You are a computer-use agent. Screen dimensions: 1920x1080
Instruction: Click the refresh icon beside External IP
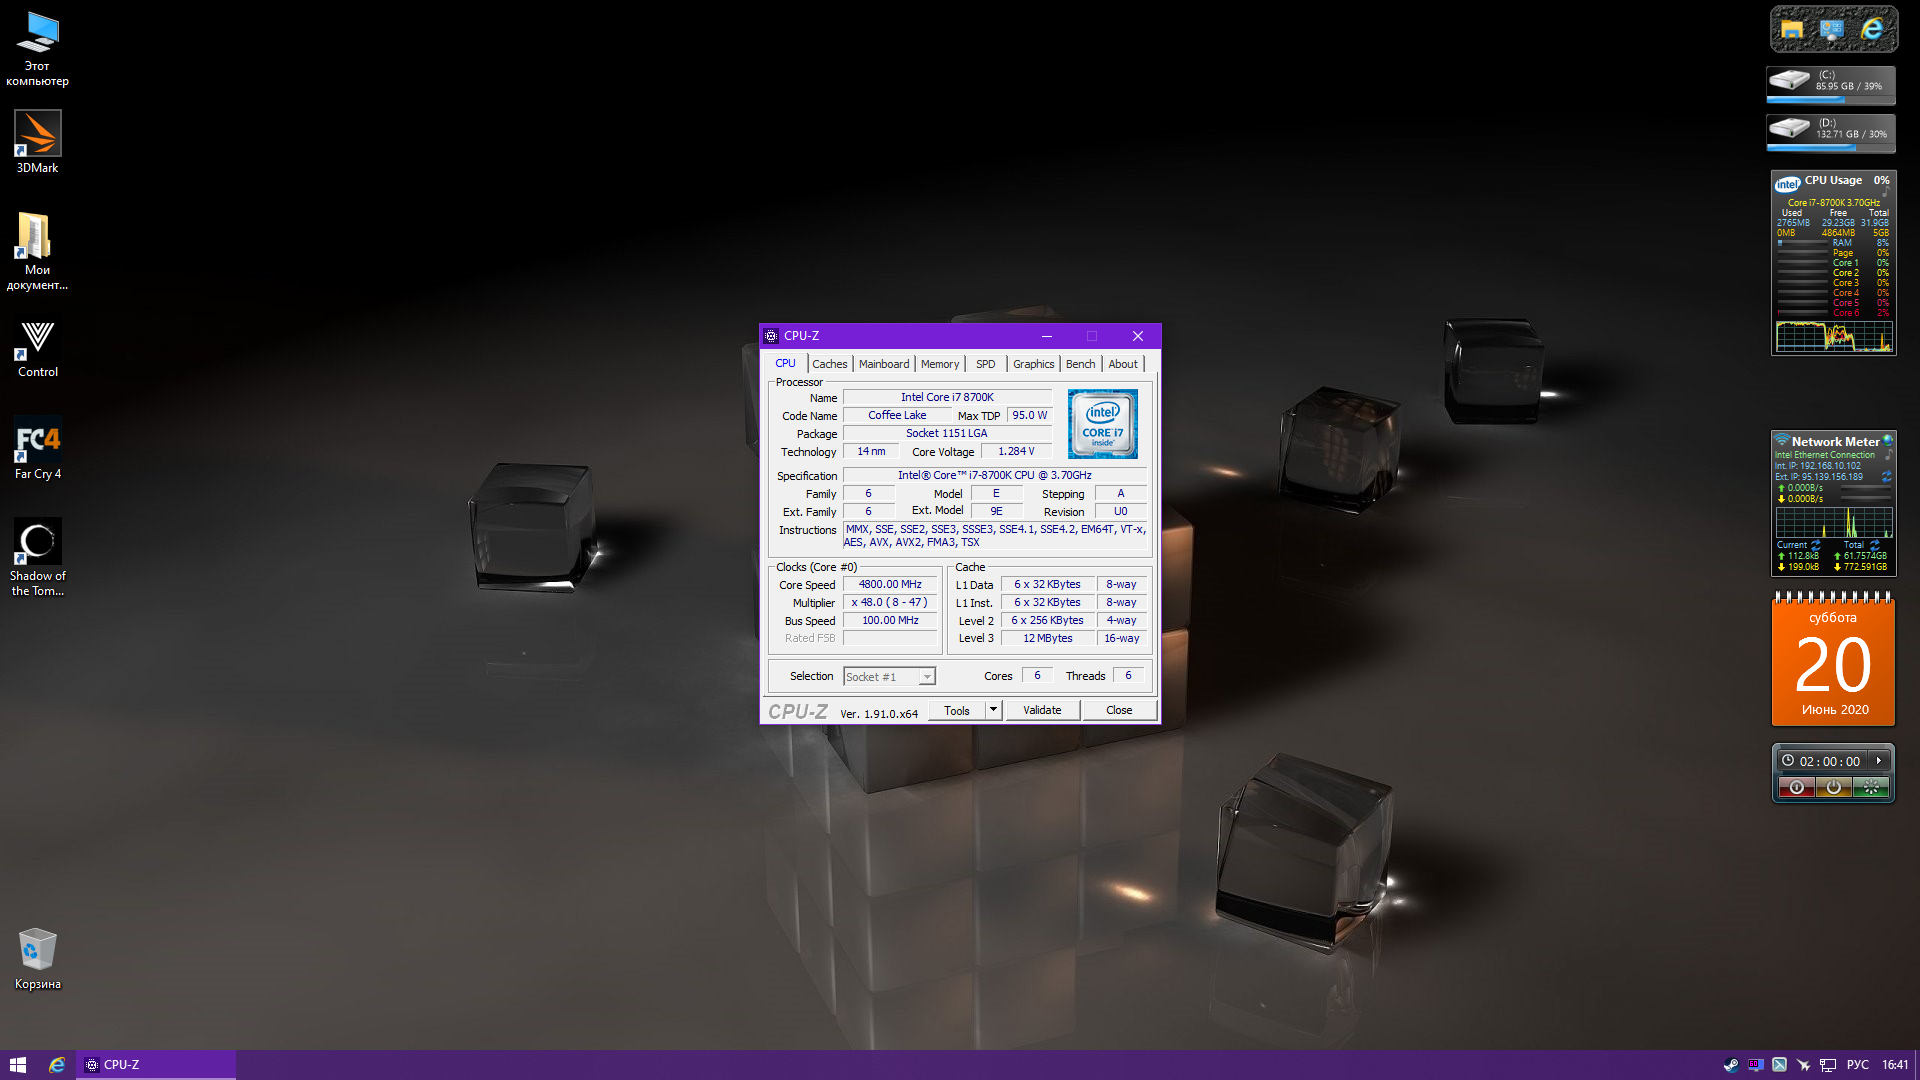(x=1886, y=477)
